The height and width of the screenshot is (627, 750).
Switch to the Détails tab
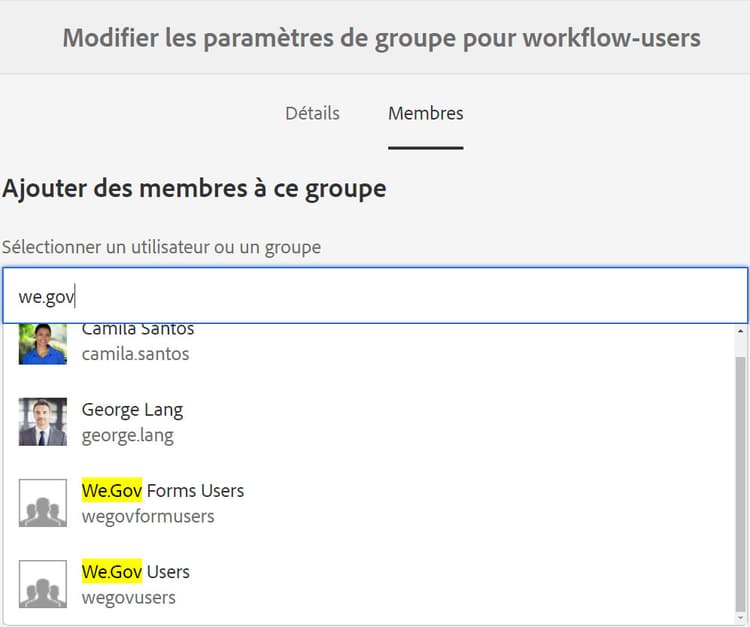tap(312, 113)
